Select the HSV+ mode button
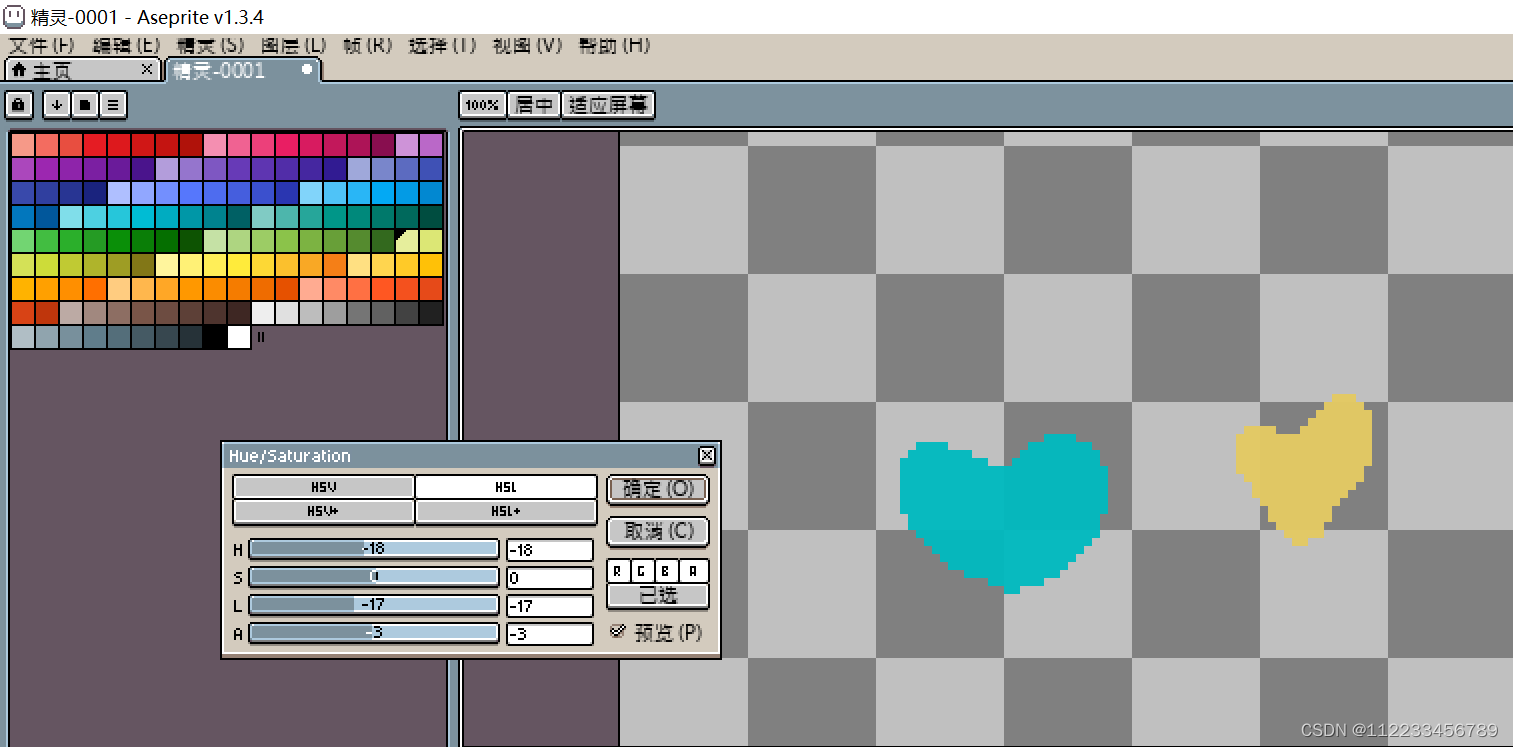This screenshot has width=1513, height=747. tap(323, 511)
